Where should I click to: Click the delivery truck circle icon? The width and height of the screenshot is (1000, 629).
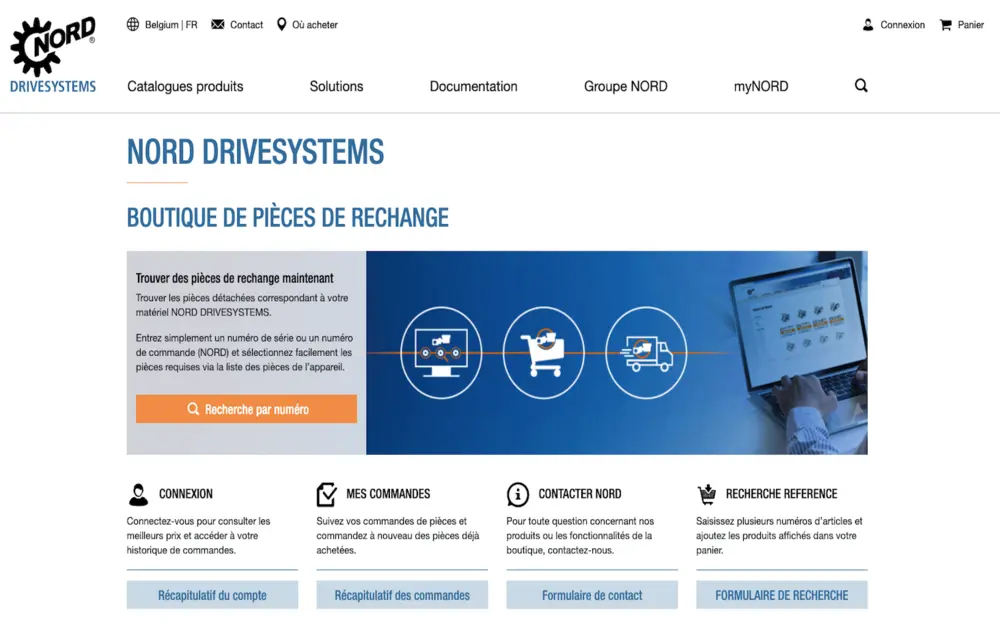click(x=646, y=353)
